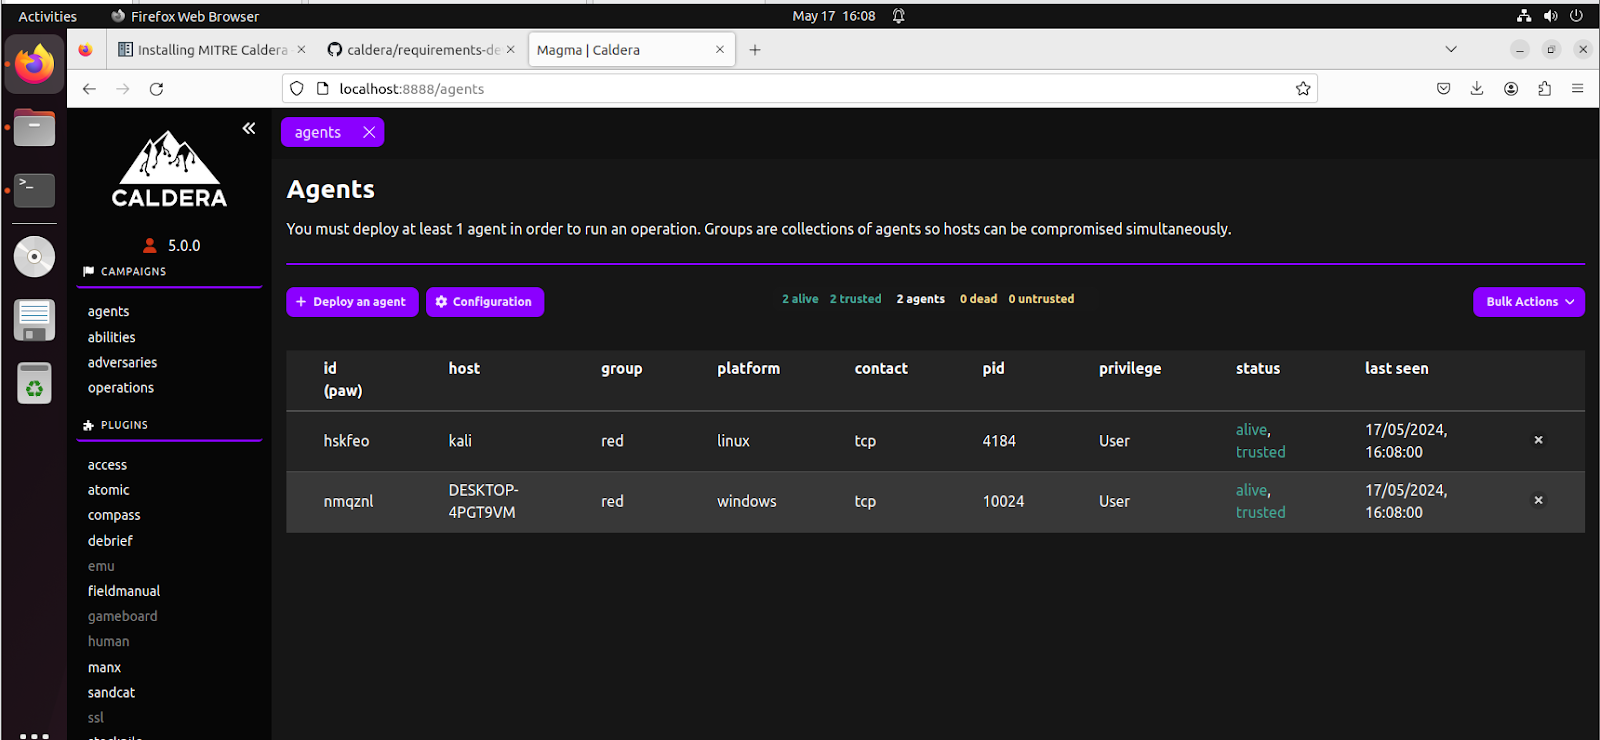Click the plus icon in Deploy an agent
The height and width of the screenshot is (740, 1600).
pyautogui.click(x=301, y=301)
